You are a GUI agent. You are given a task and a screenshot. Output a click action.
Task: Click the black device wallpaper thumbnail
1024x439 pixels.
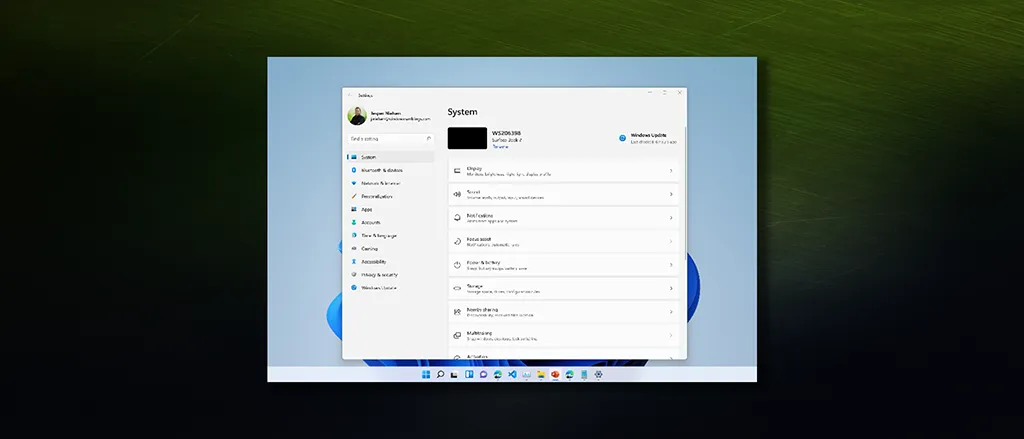click(468, 138)
